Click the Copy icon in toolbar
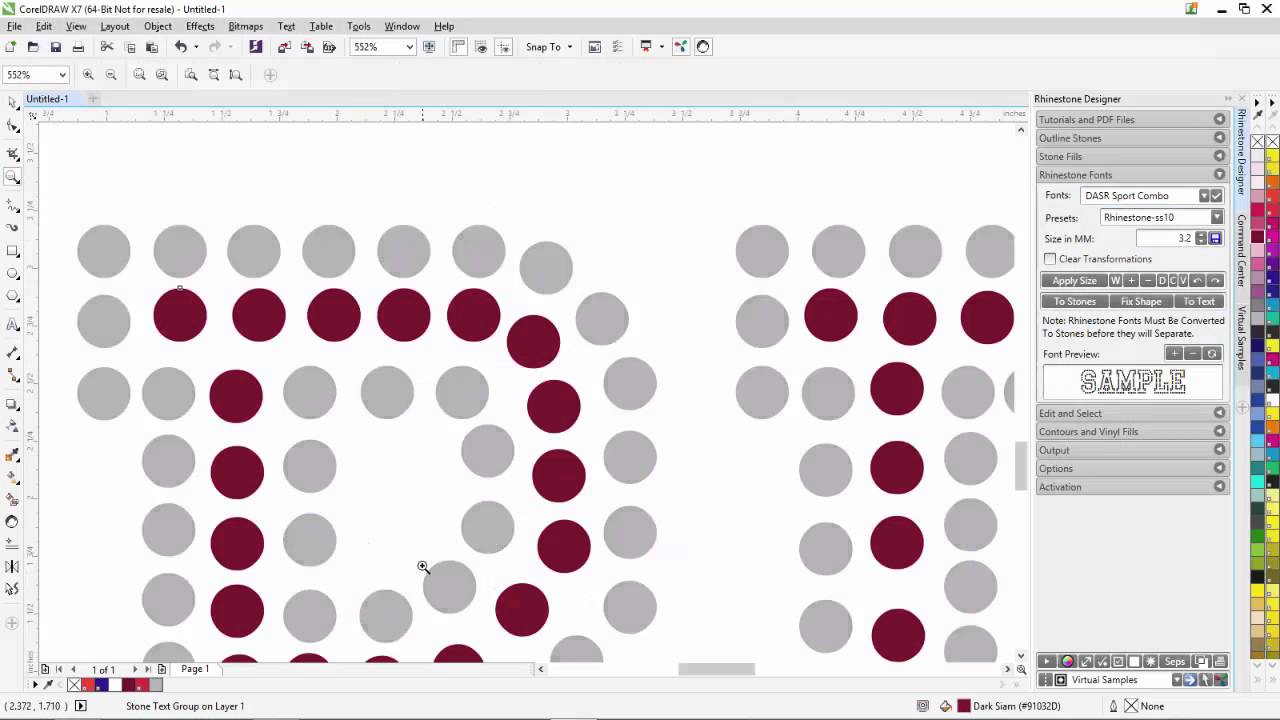The image size is (1280, 720). tap(130, 47)
